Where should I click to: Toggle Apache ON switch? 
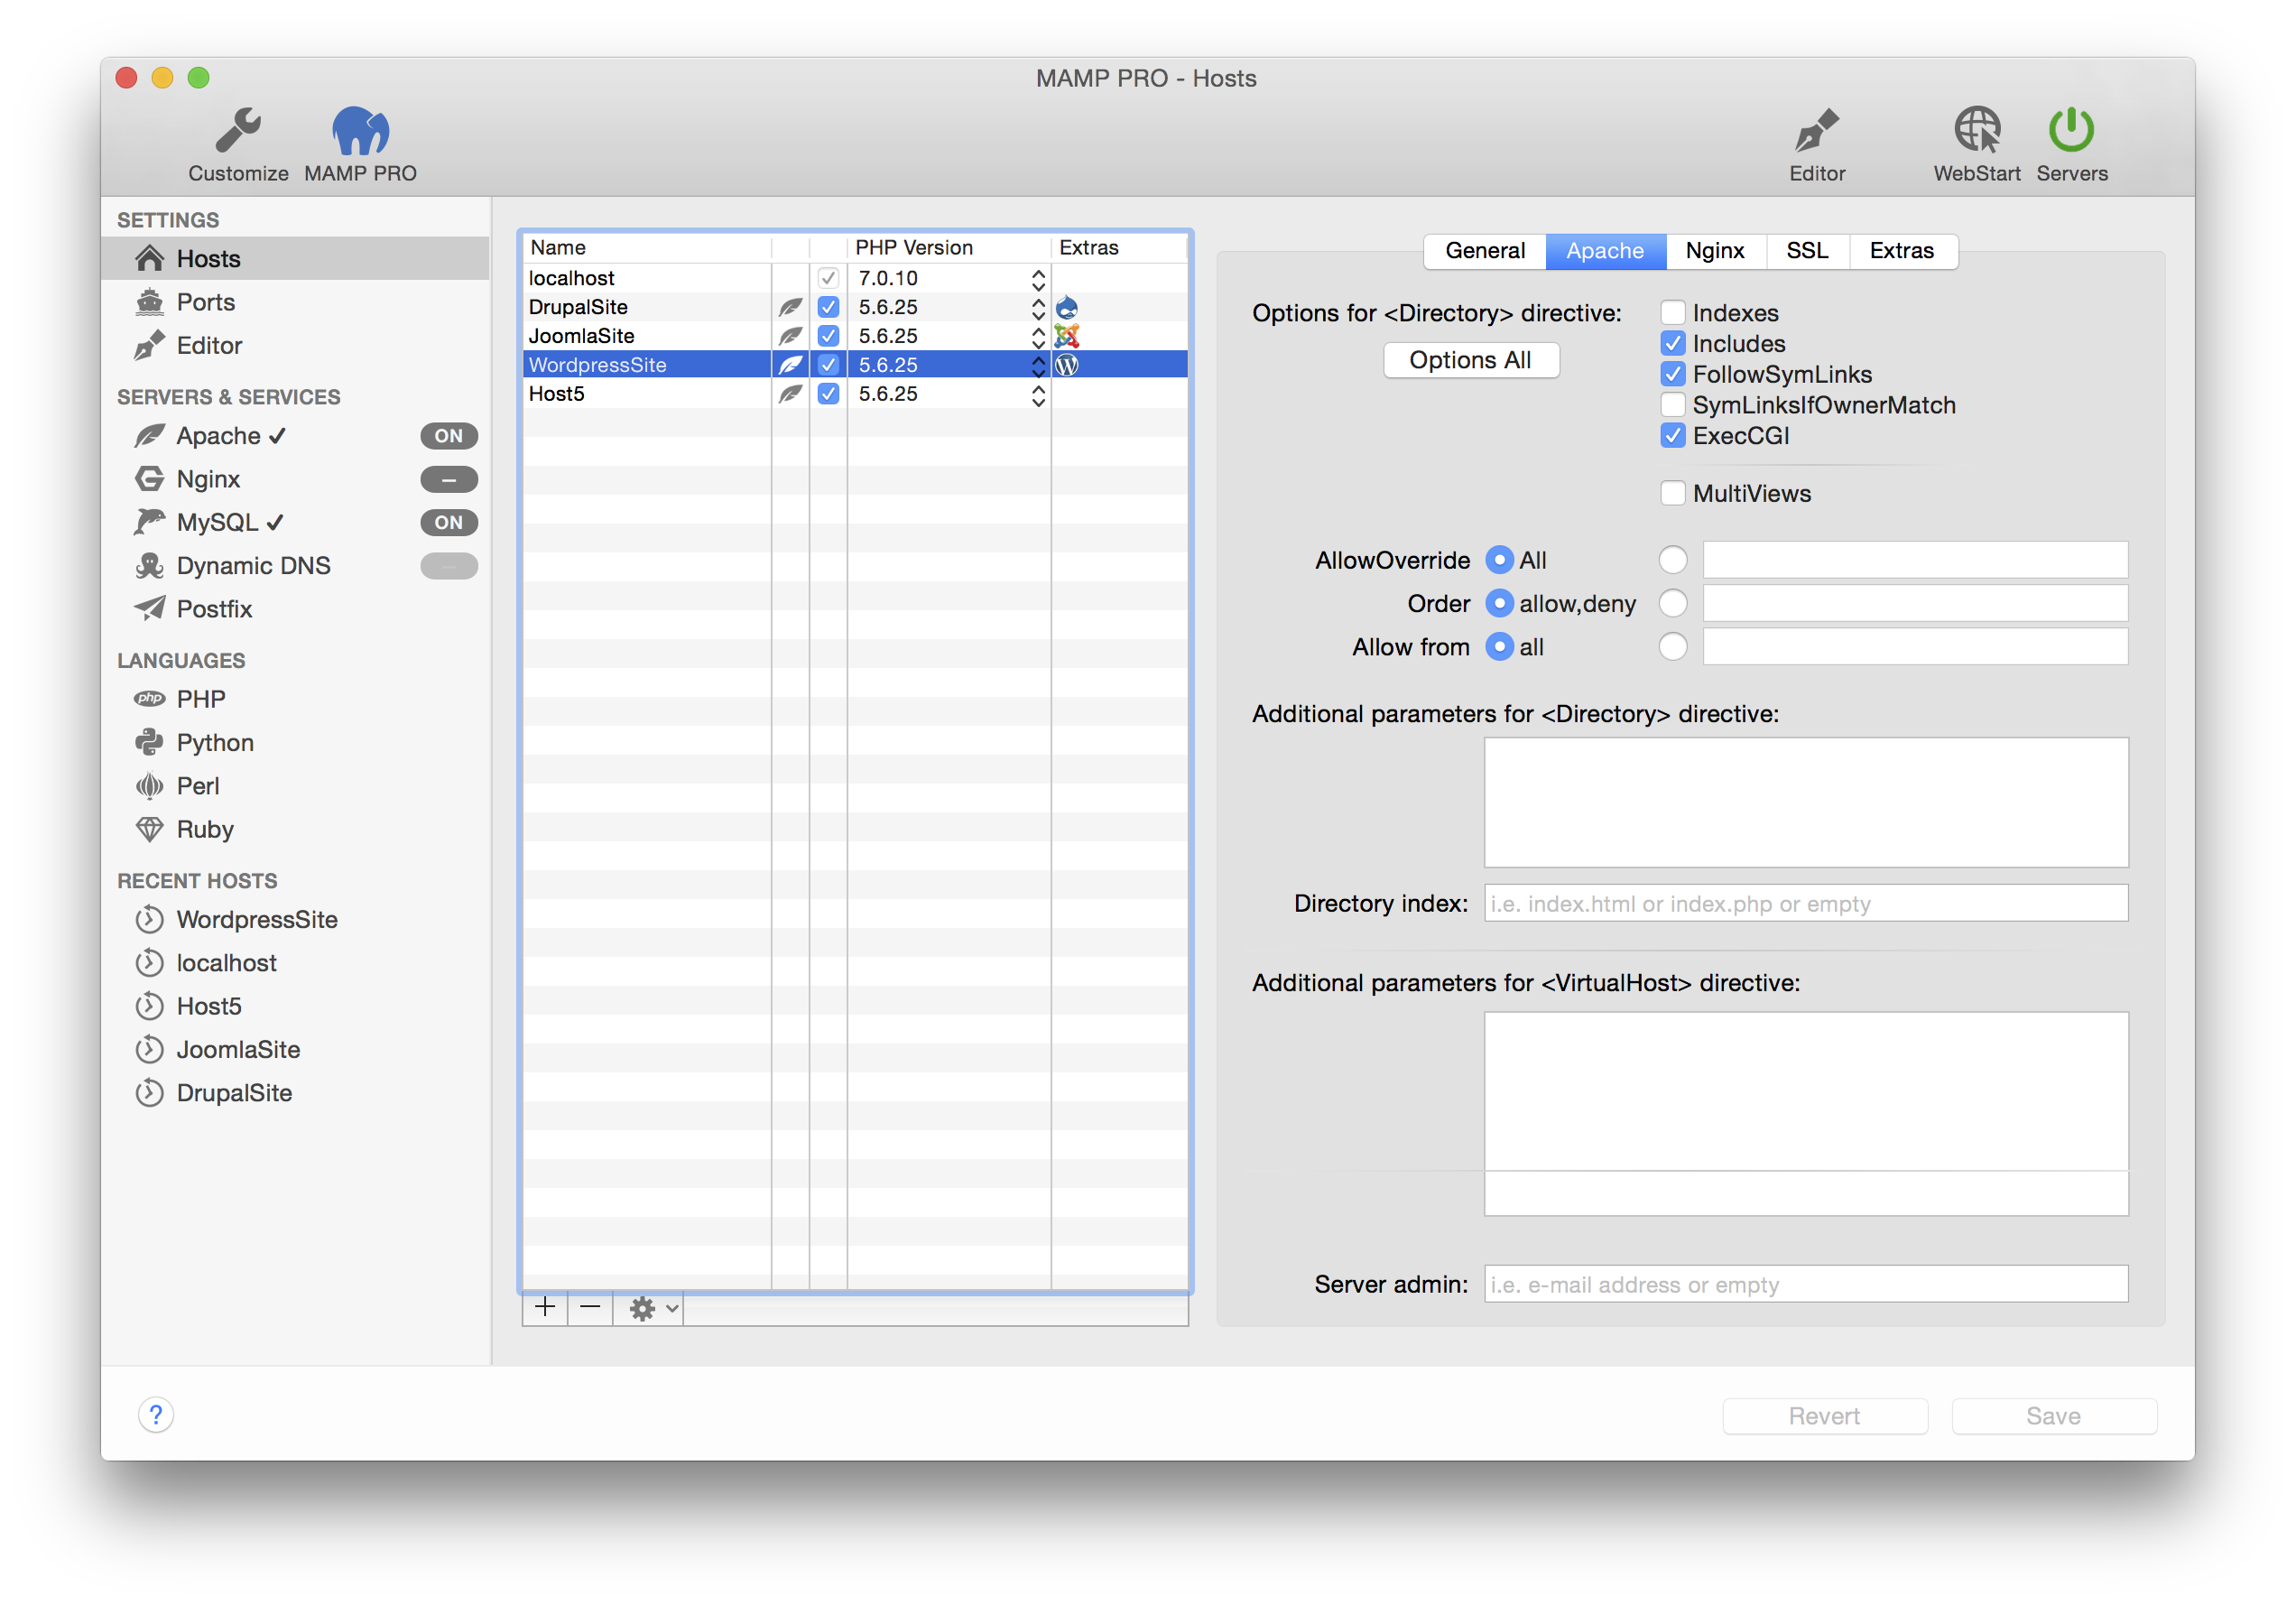click(449, 436)
